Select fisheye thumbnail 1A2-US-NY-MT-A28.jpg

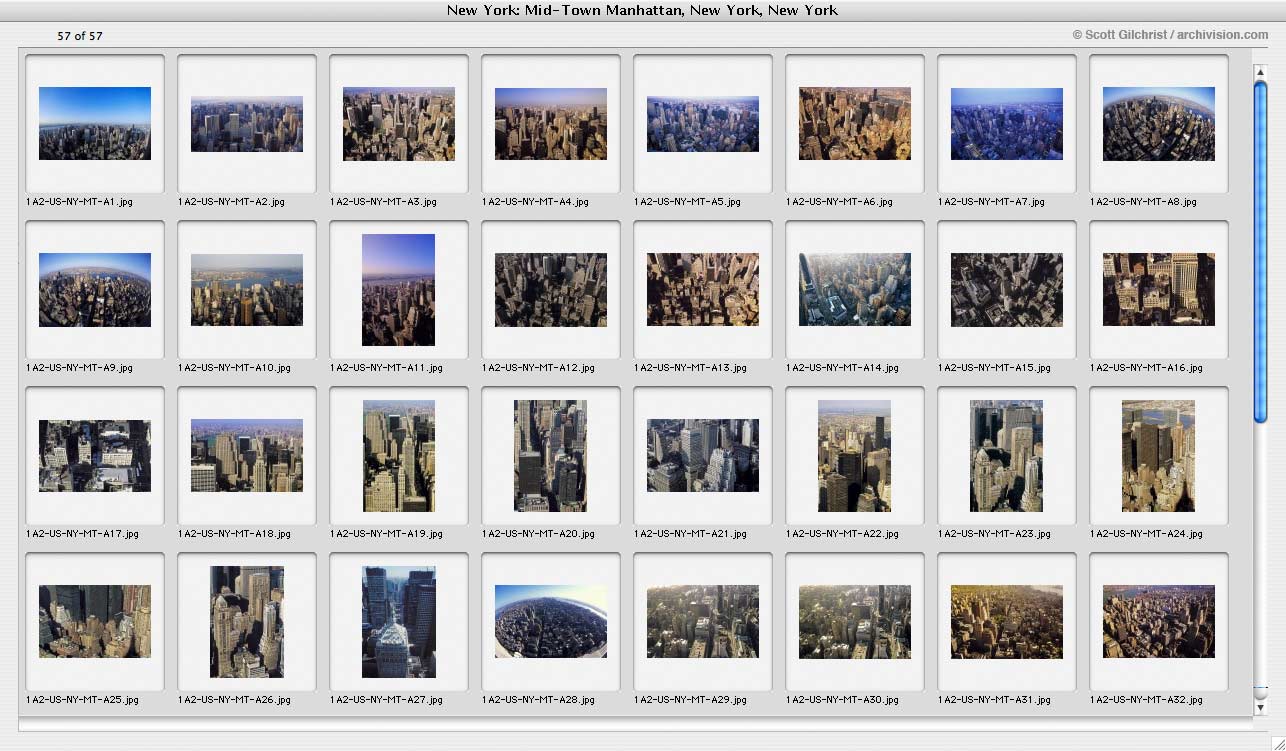click(x=551, y=622)
